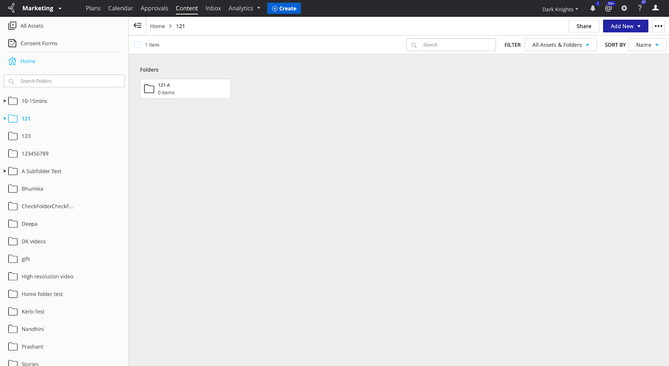Click the folder icon for Kerb-Test

[x=13, y=311]
